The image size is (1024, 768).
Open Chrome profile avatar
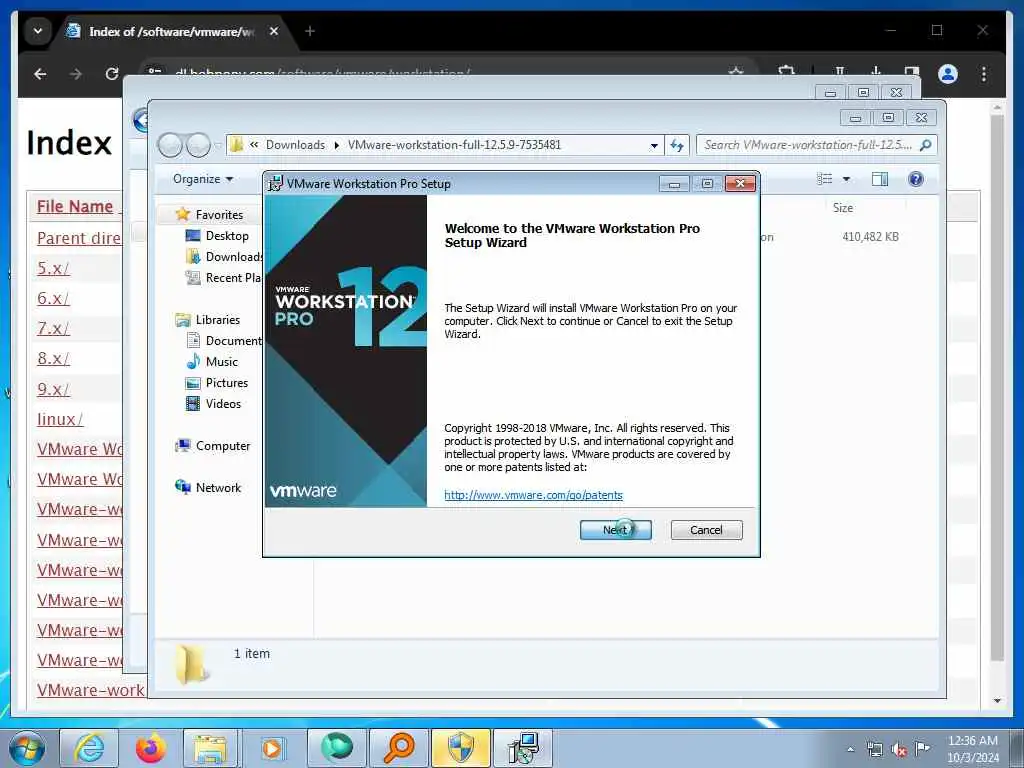point(948,74)
